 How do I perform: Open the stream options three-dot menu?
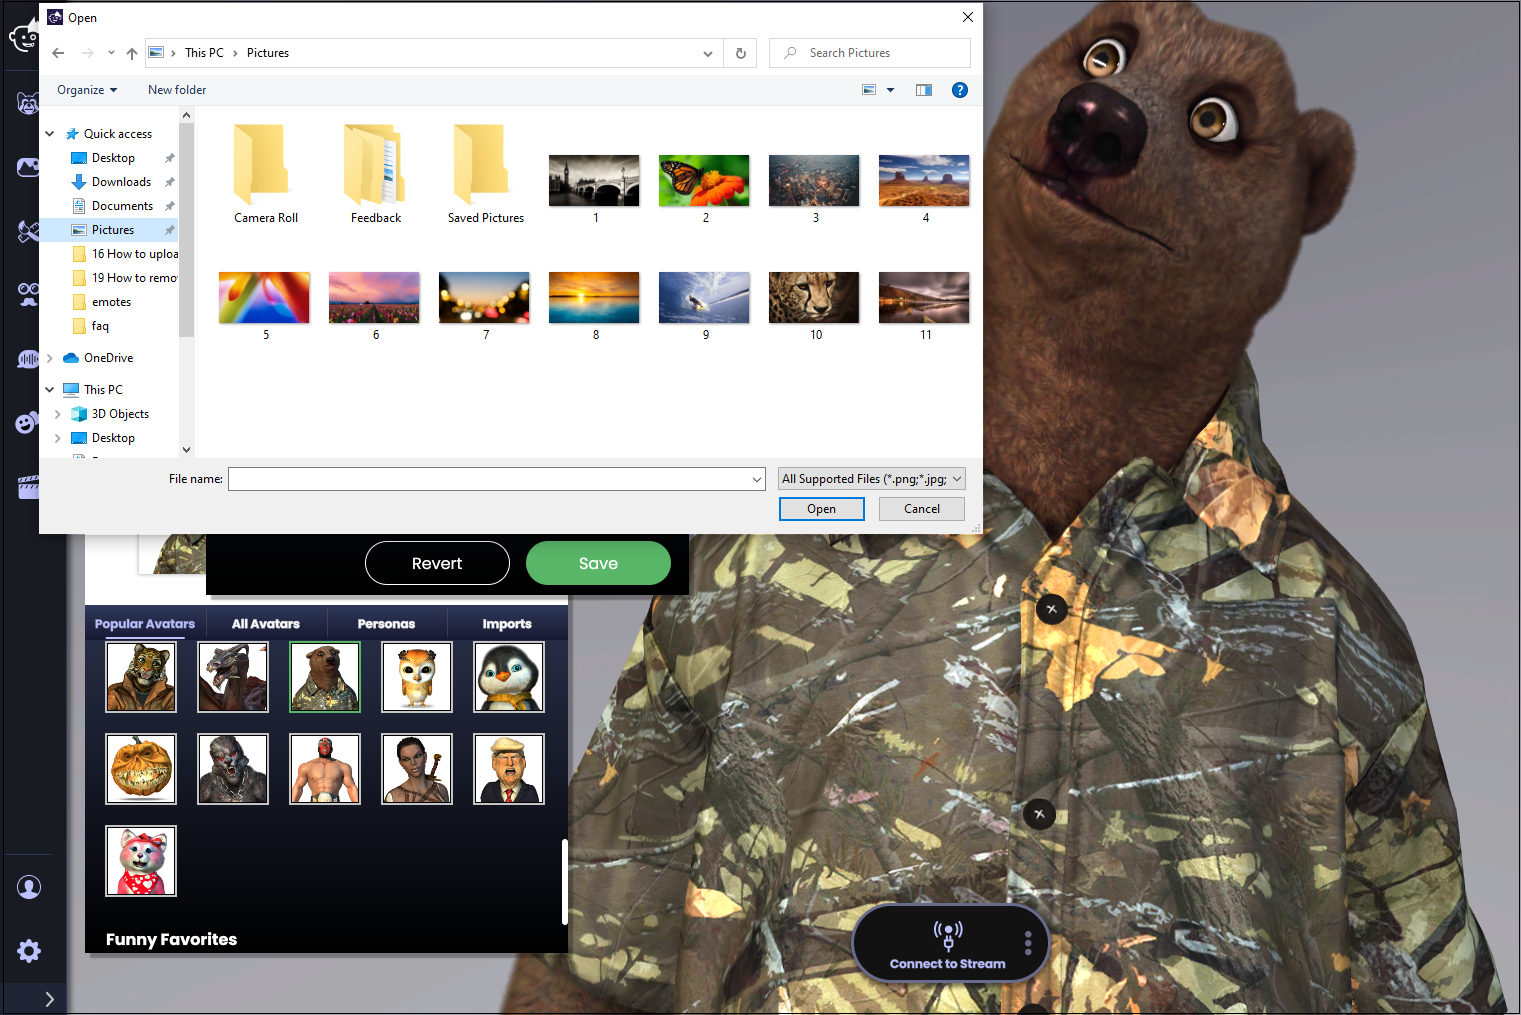pyautogui.click(x=1027, y=942)
